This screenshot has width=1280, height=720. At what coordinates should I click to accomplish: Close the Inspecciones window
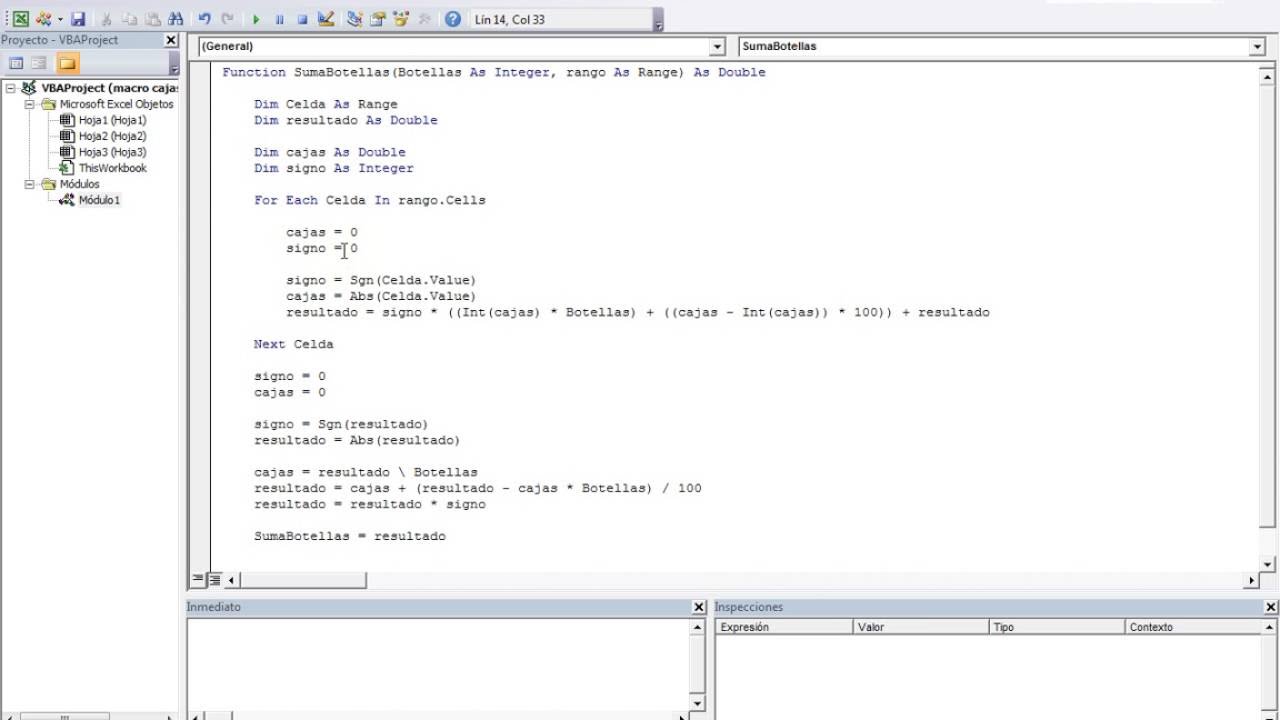1271,607
